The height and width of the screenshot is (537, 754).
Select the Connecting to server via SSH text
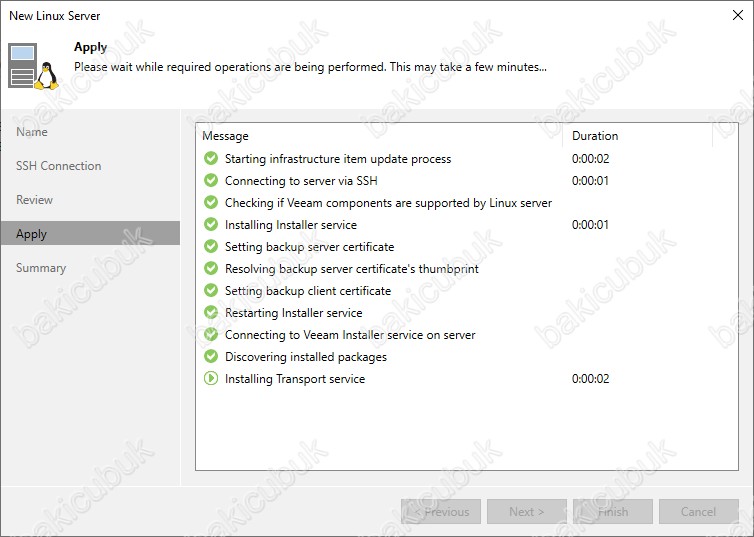click(x=301, y=181)
